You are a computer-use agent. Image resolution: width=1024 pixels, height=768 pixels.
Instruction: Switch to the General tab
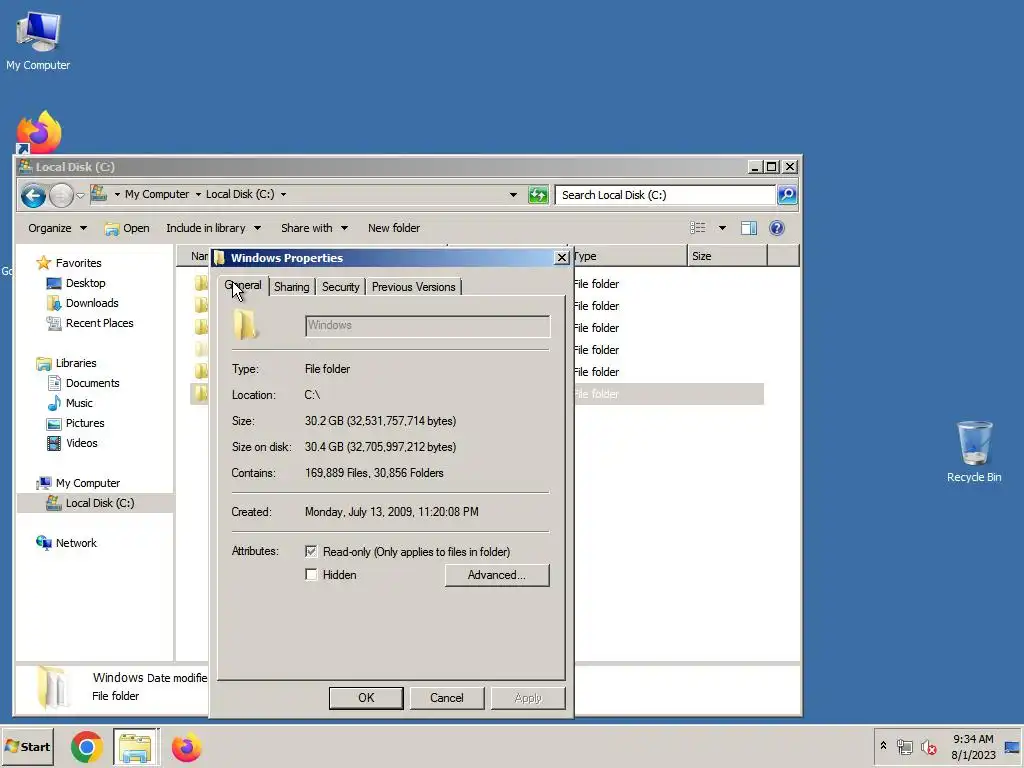tap(243, 285)
